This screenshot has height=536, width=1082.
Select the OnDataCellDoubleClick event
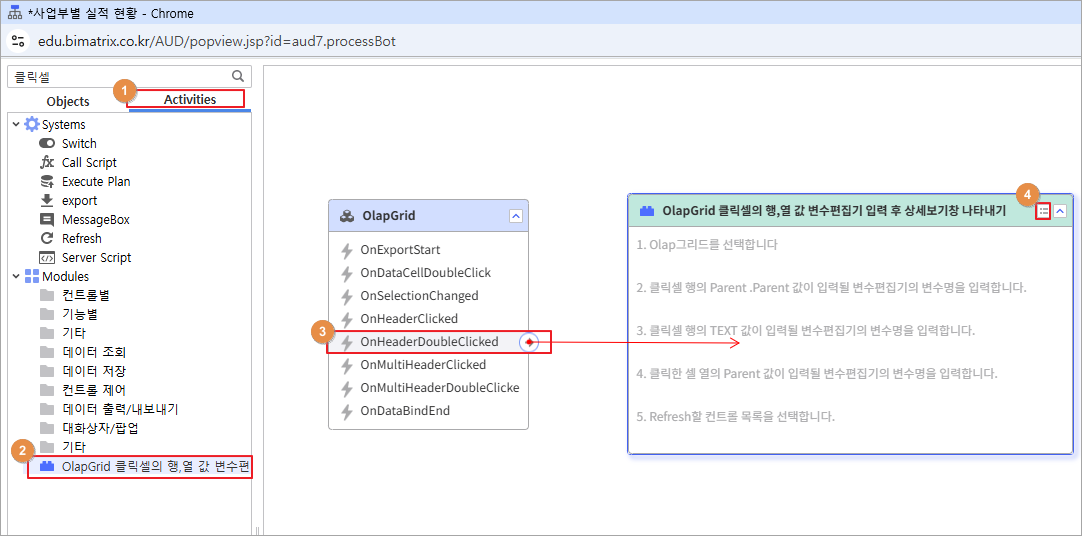click(426, 272)
